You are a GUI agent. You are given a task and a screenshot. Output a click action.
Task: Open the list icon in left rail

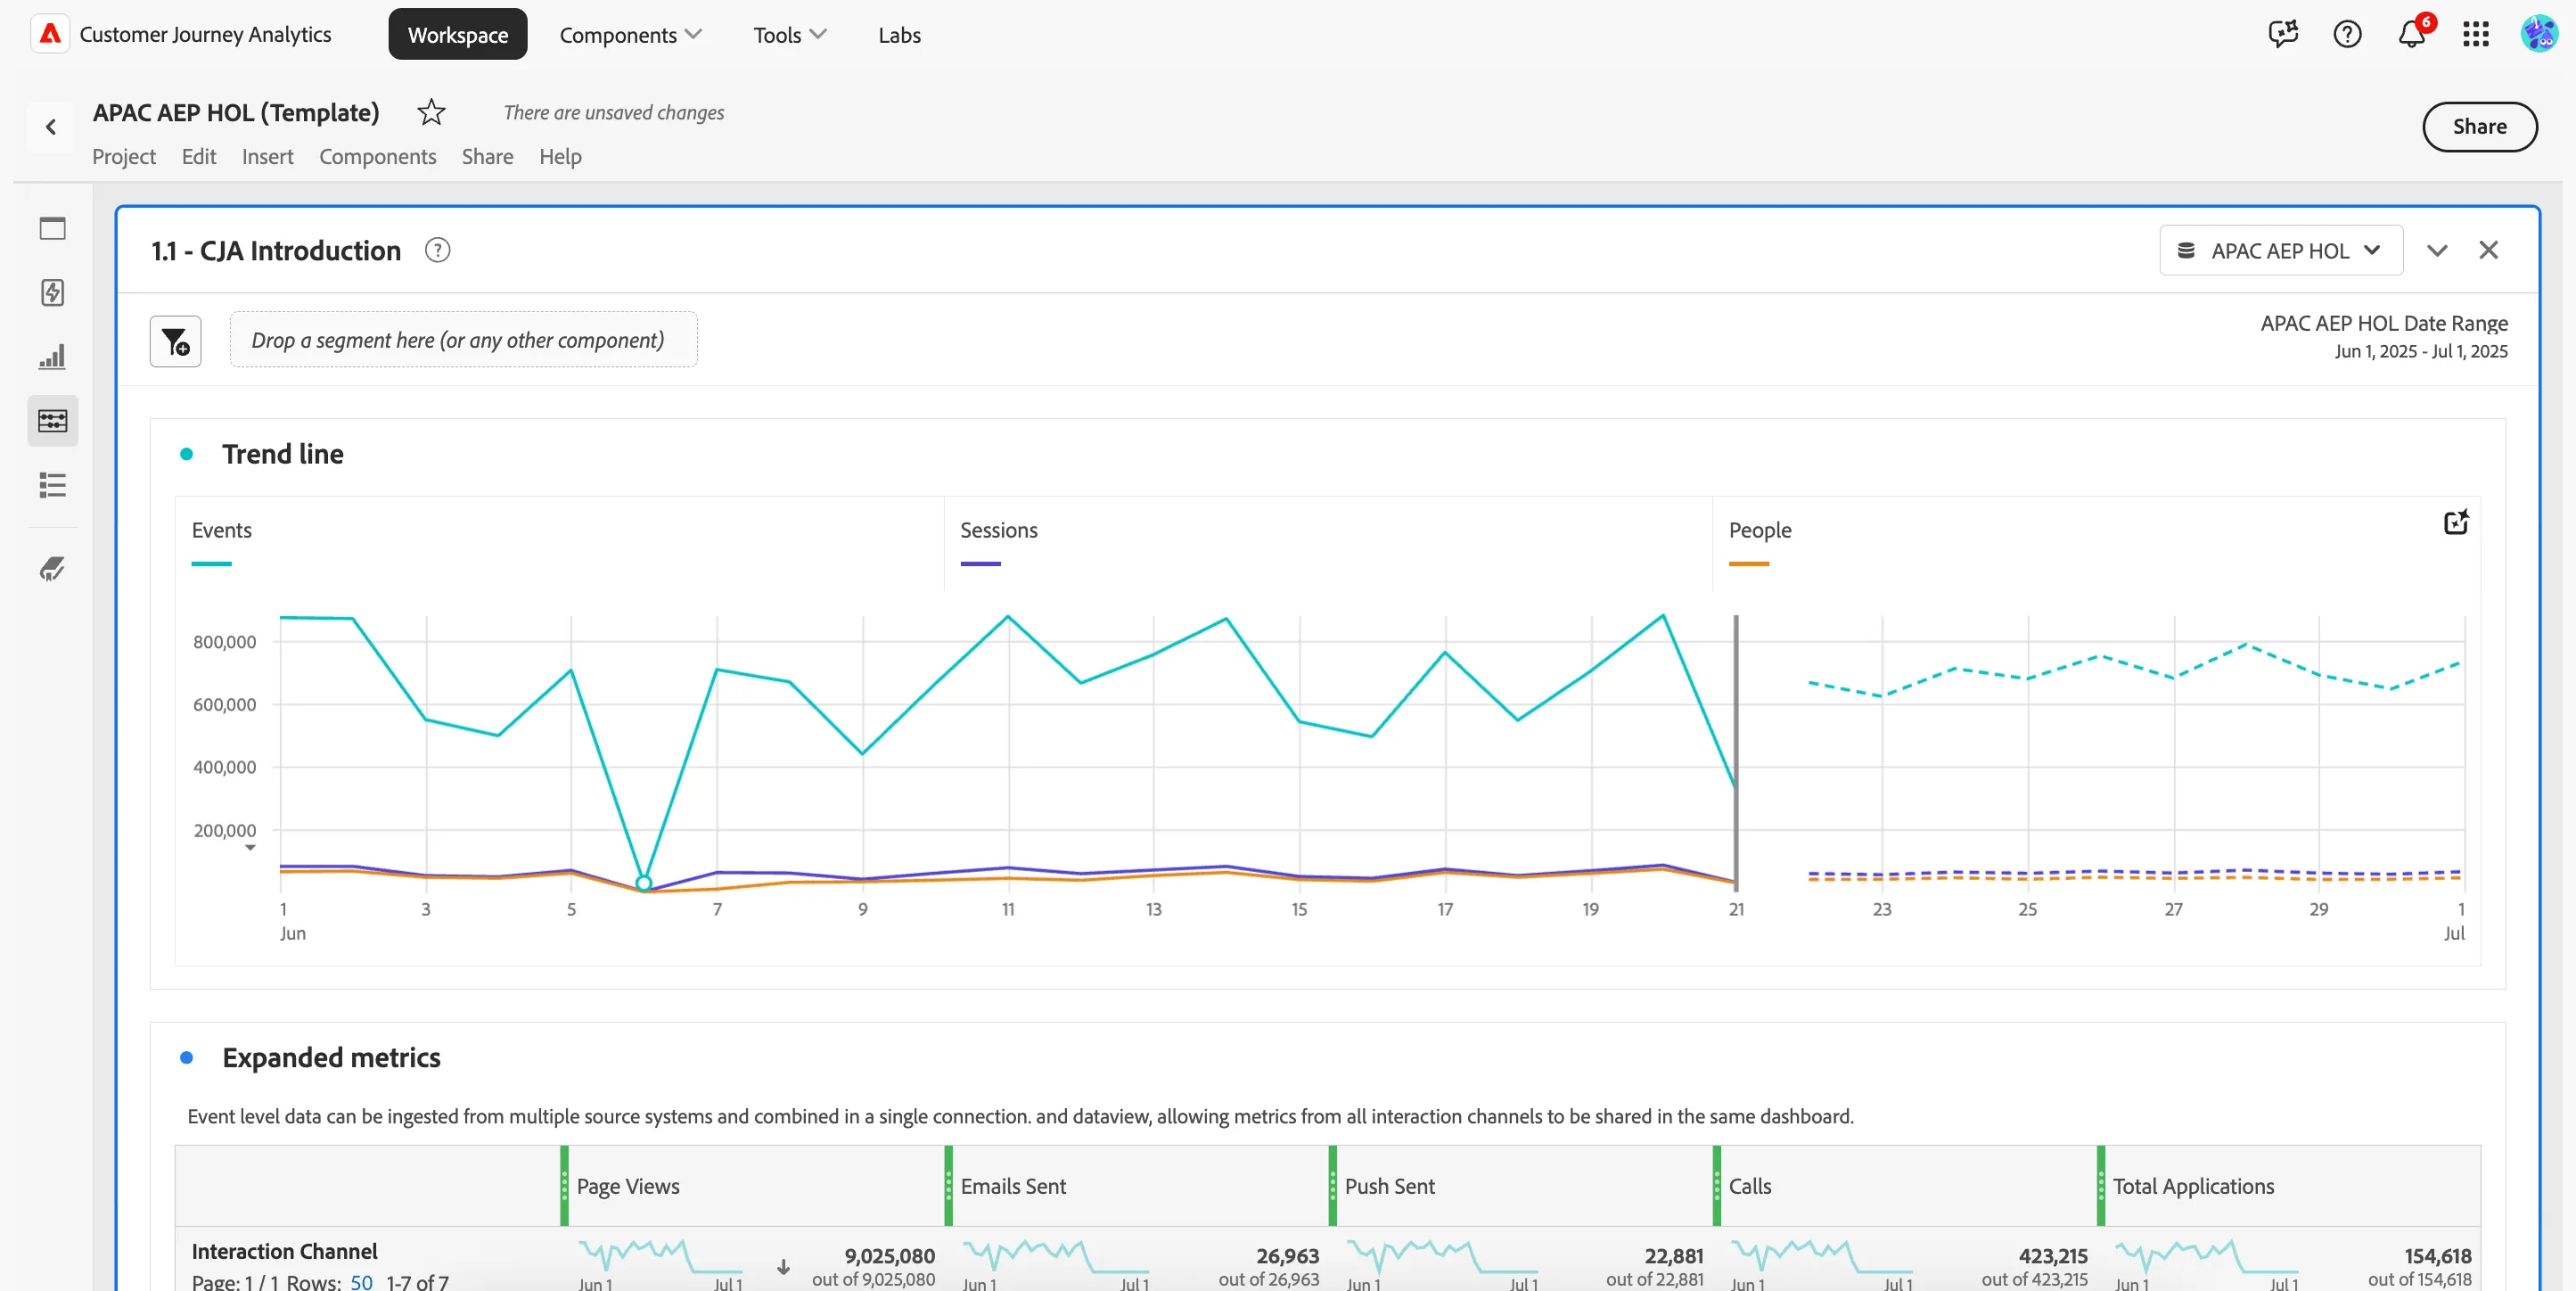coord(53,485)
